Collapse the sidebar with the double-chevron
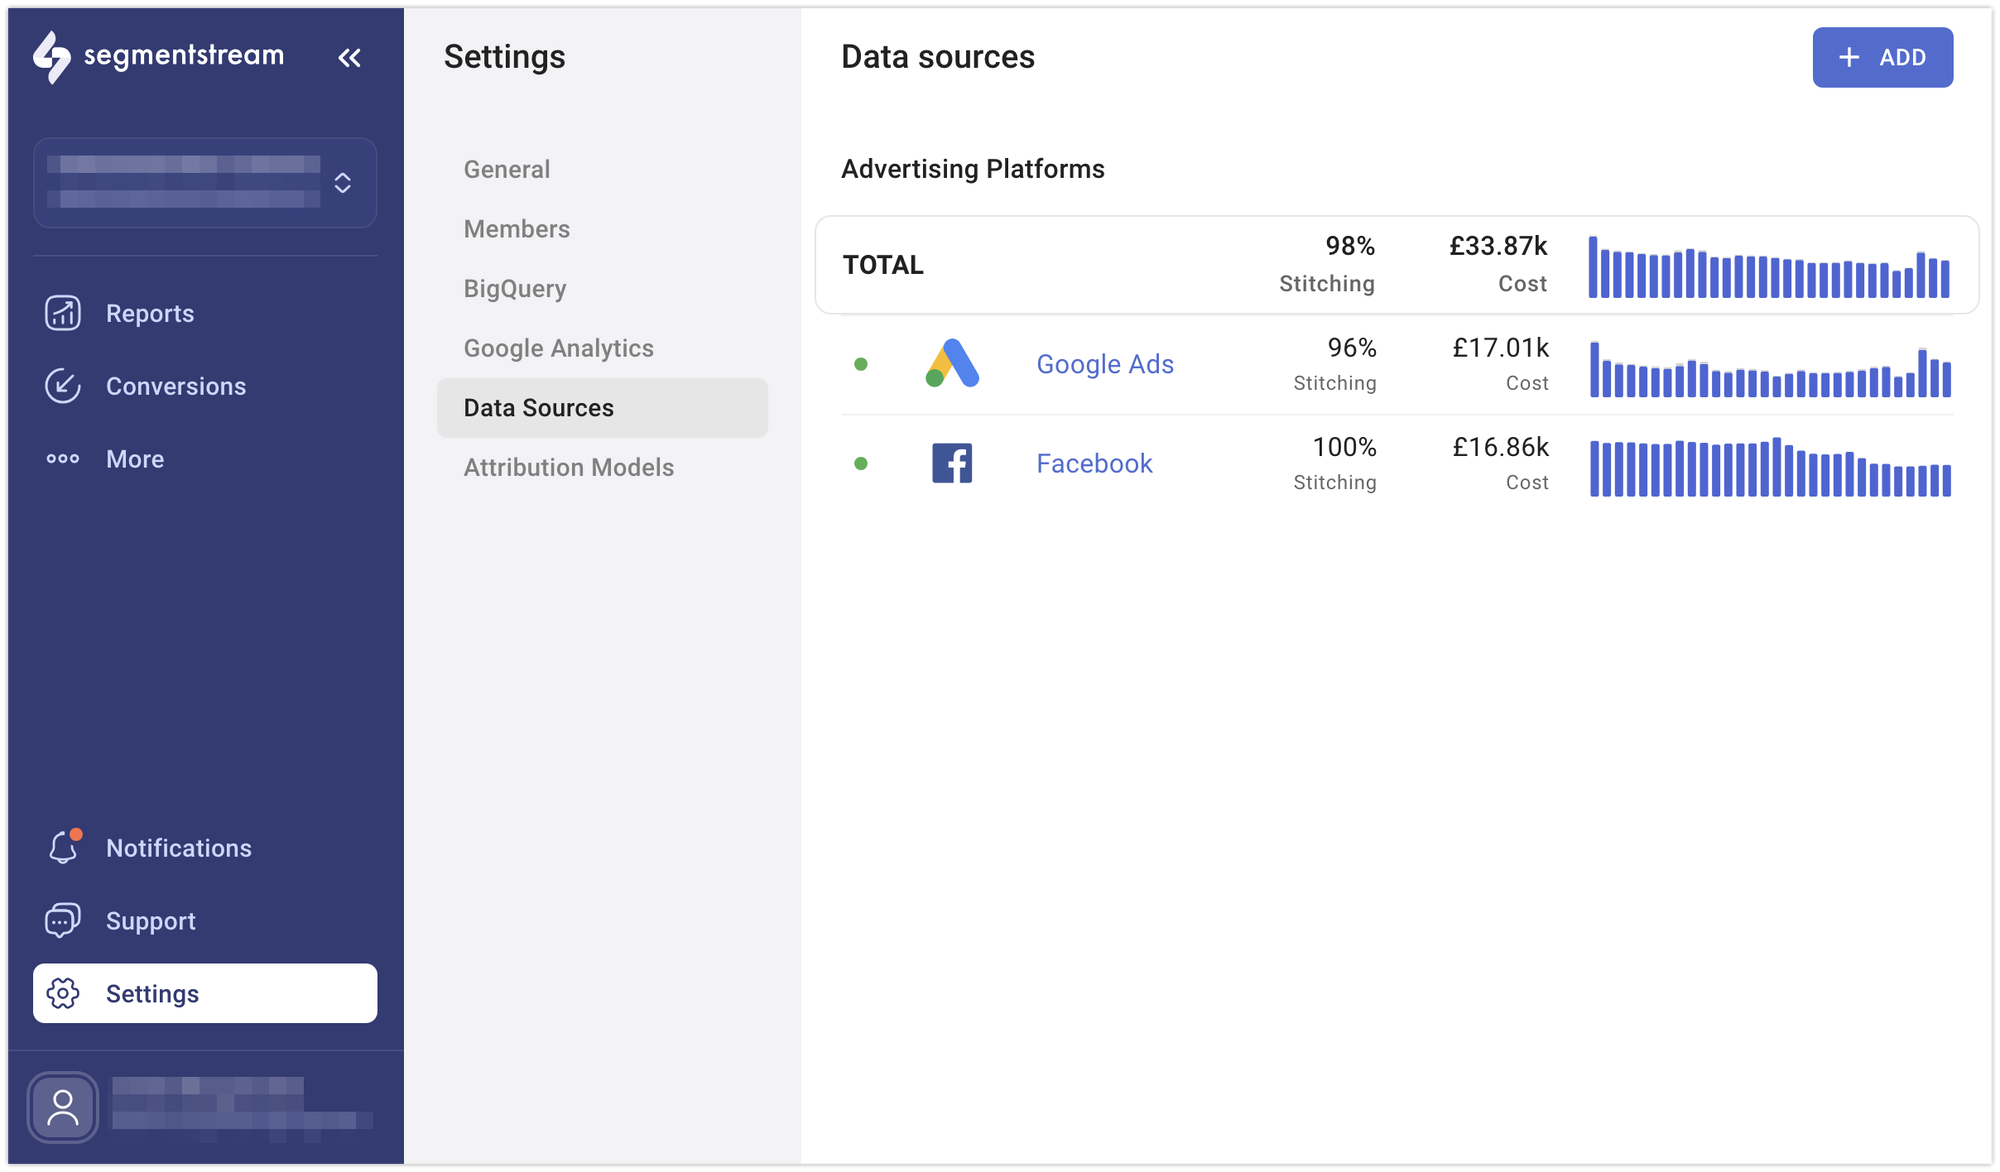The width and height of the screenshot is (2000, 1172). click(349, 57)
